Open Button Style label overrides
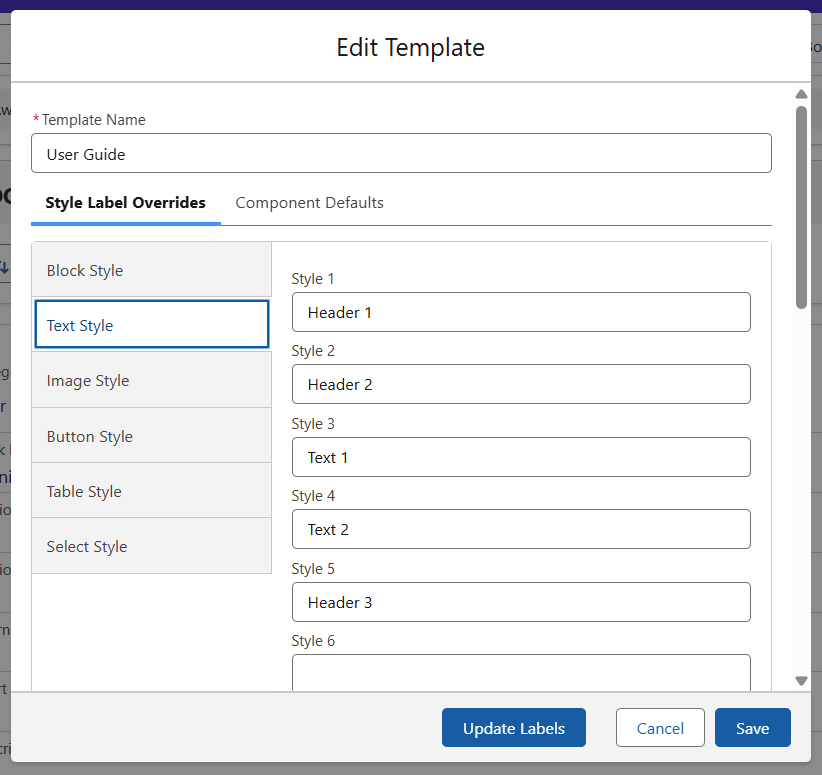 151,436
